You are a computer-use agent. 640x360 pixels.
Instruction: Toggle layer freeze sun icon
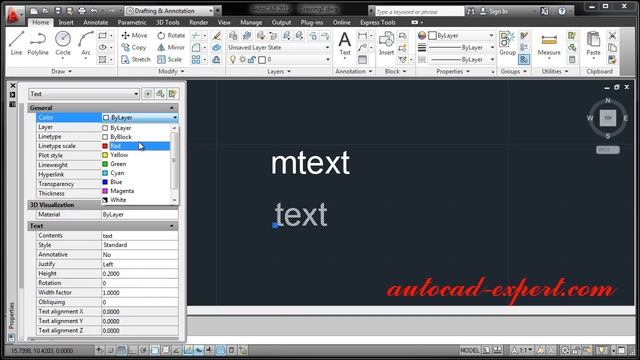point(242,60)
